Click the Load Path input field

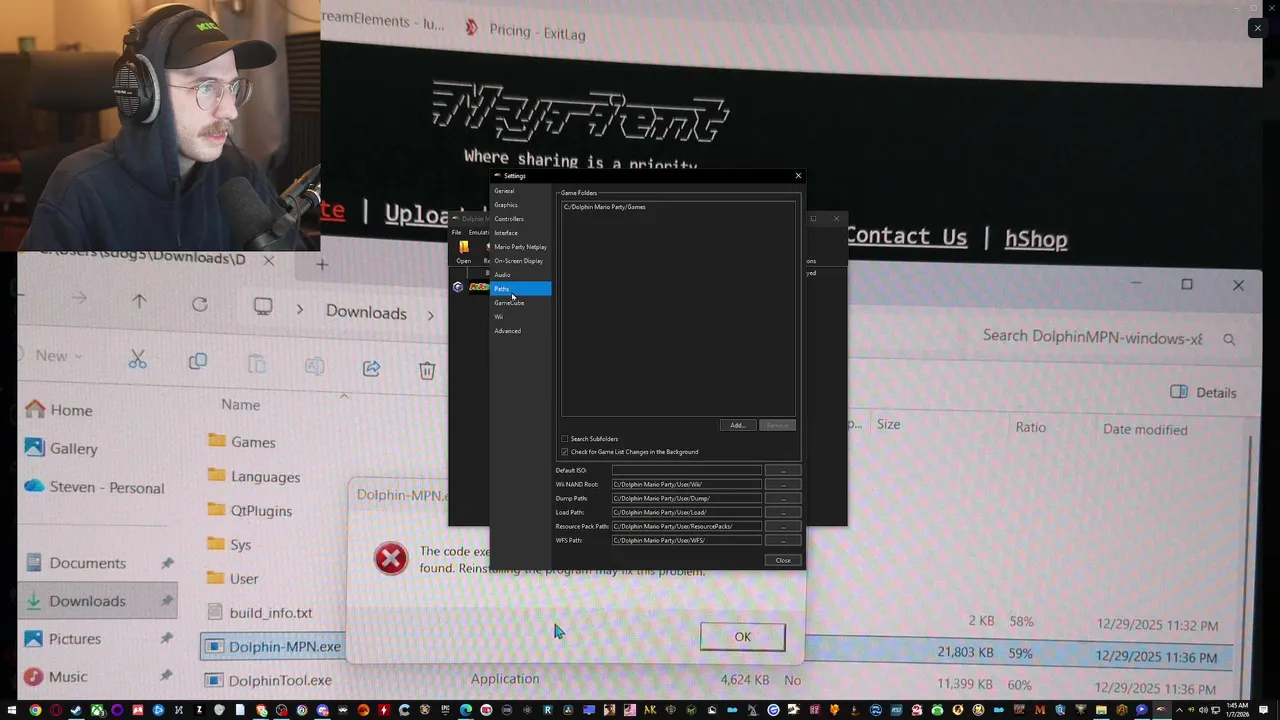point(687,512)
